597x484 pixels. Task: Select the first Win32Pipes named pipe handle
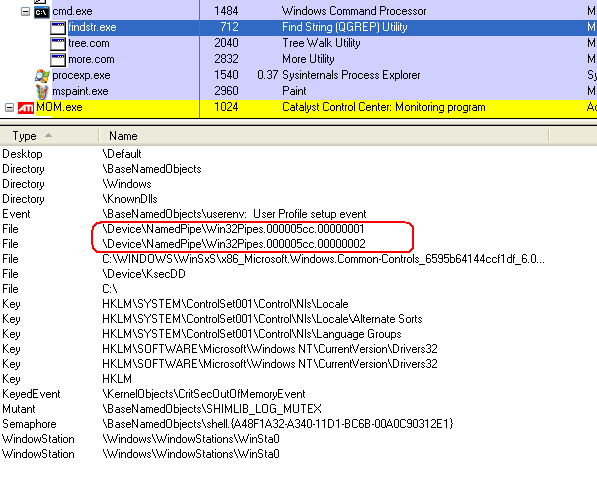point(233,229)
